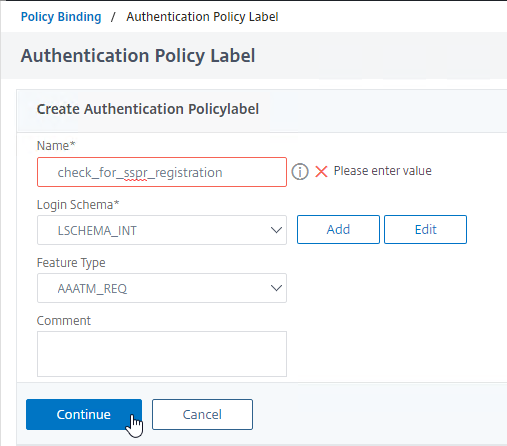Click inside the Comment text area
This screenshot has height=446, width=507.
162,354
